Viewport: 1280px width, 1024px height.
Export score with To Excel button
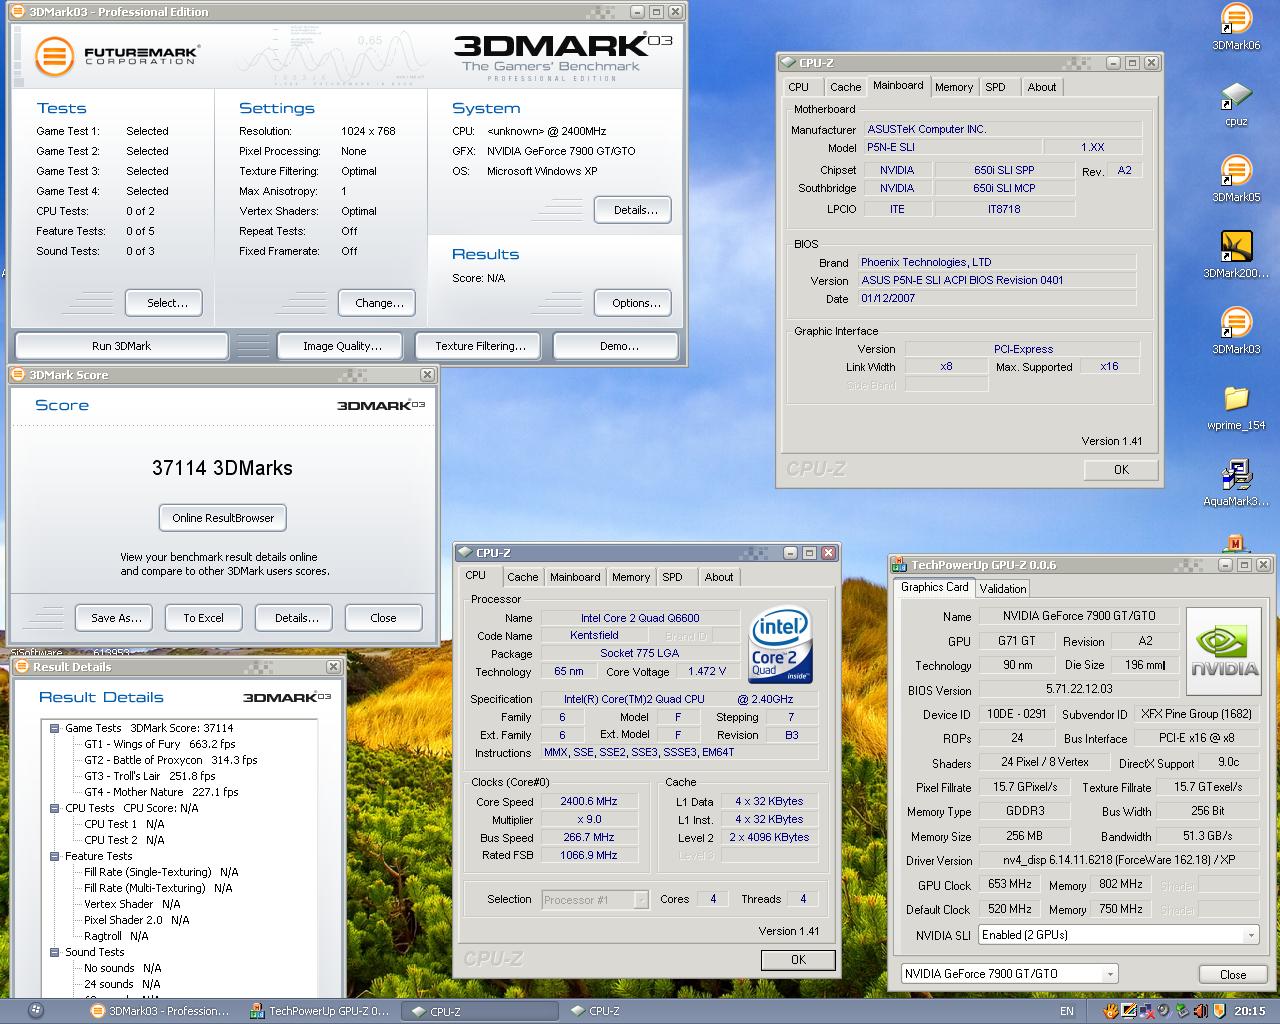[203, 618]
